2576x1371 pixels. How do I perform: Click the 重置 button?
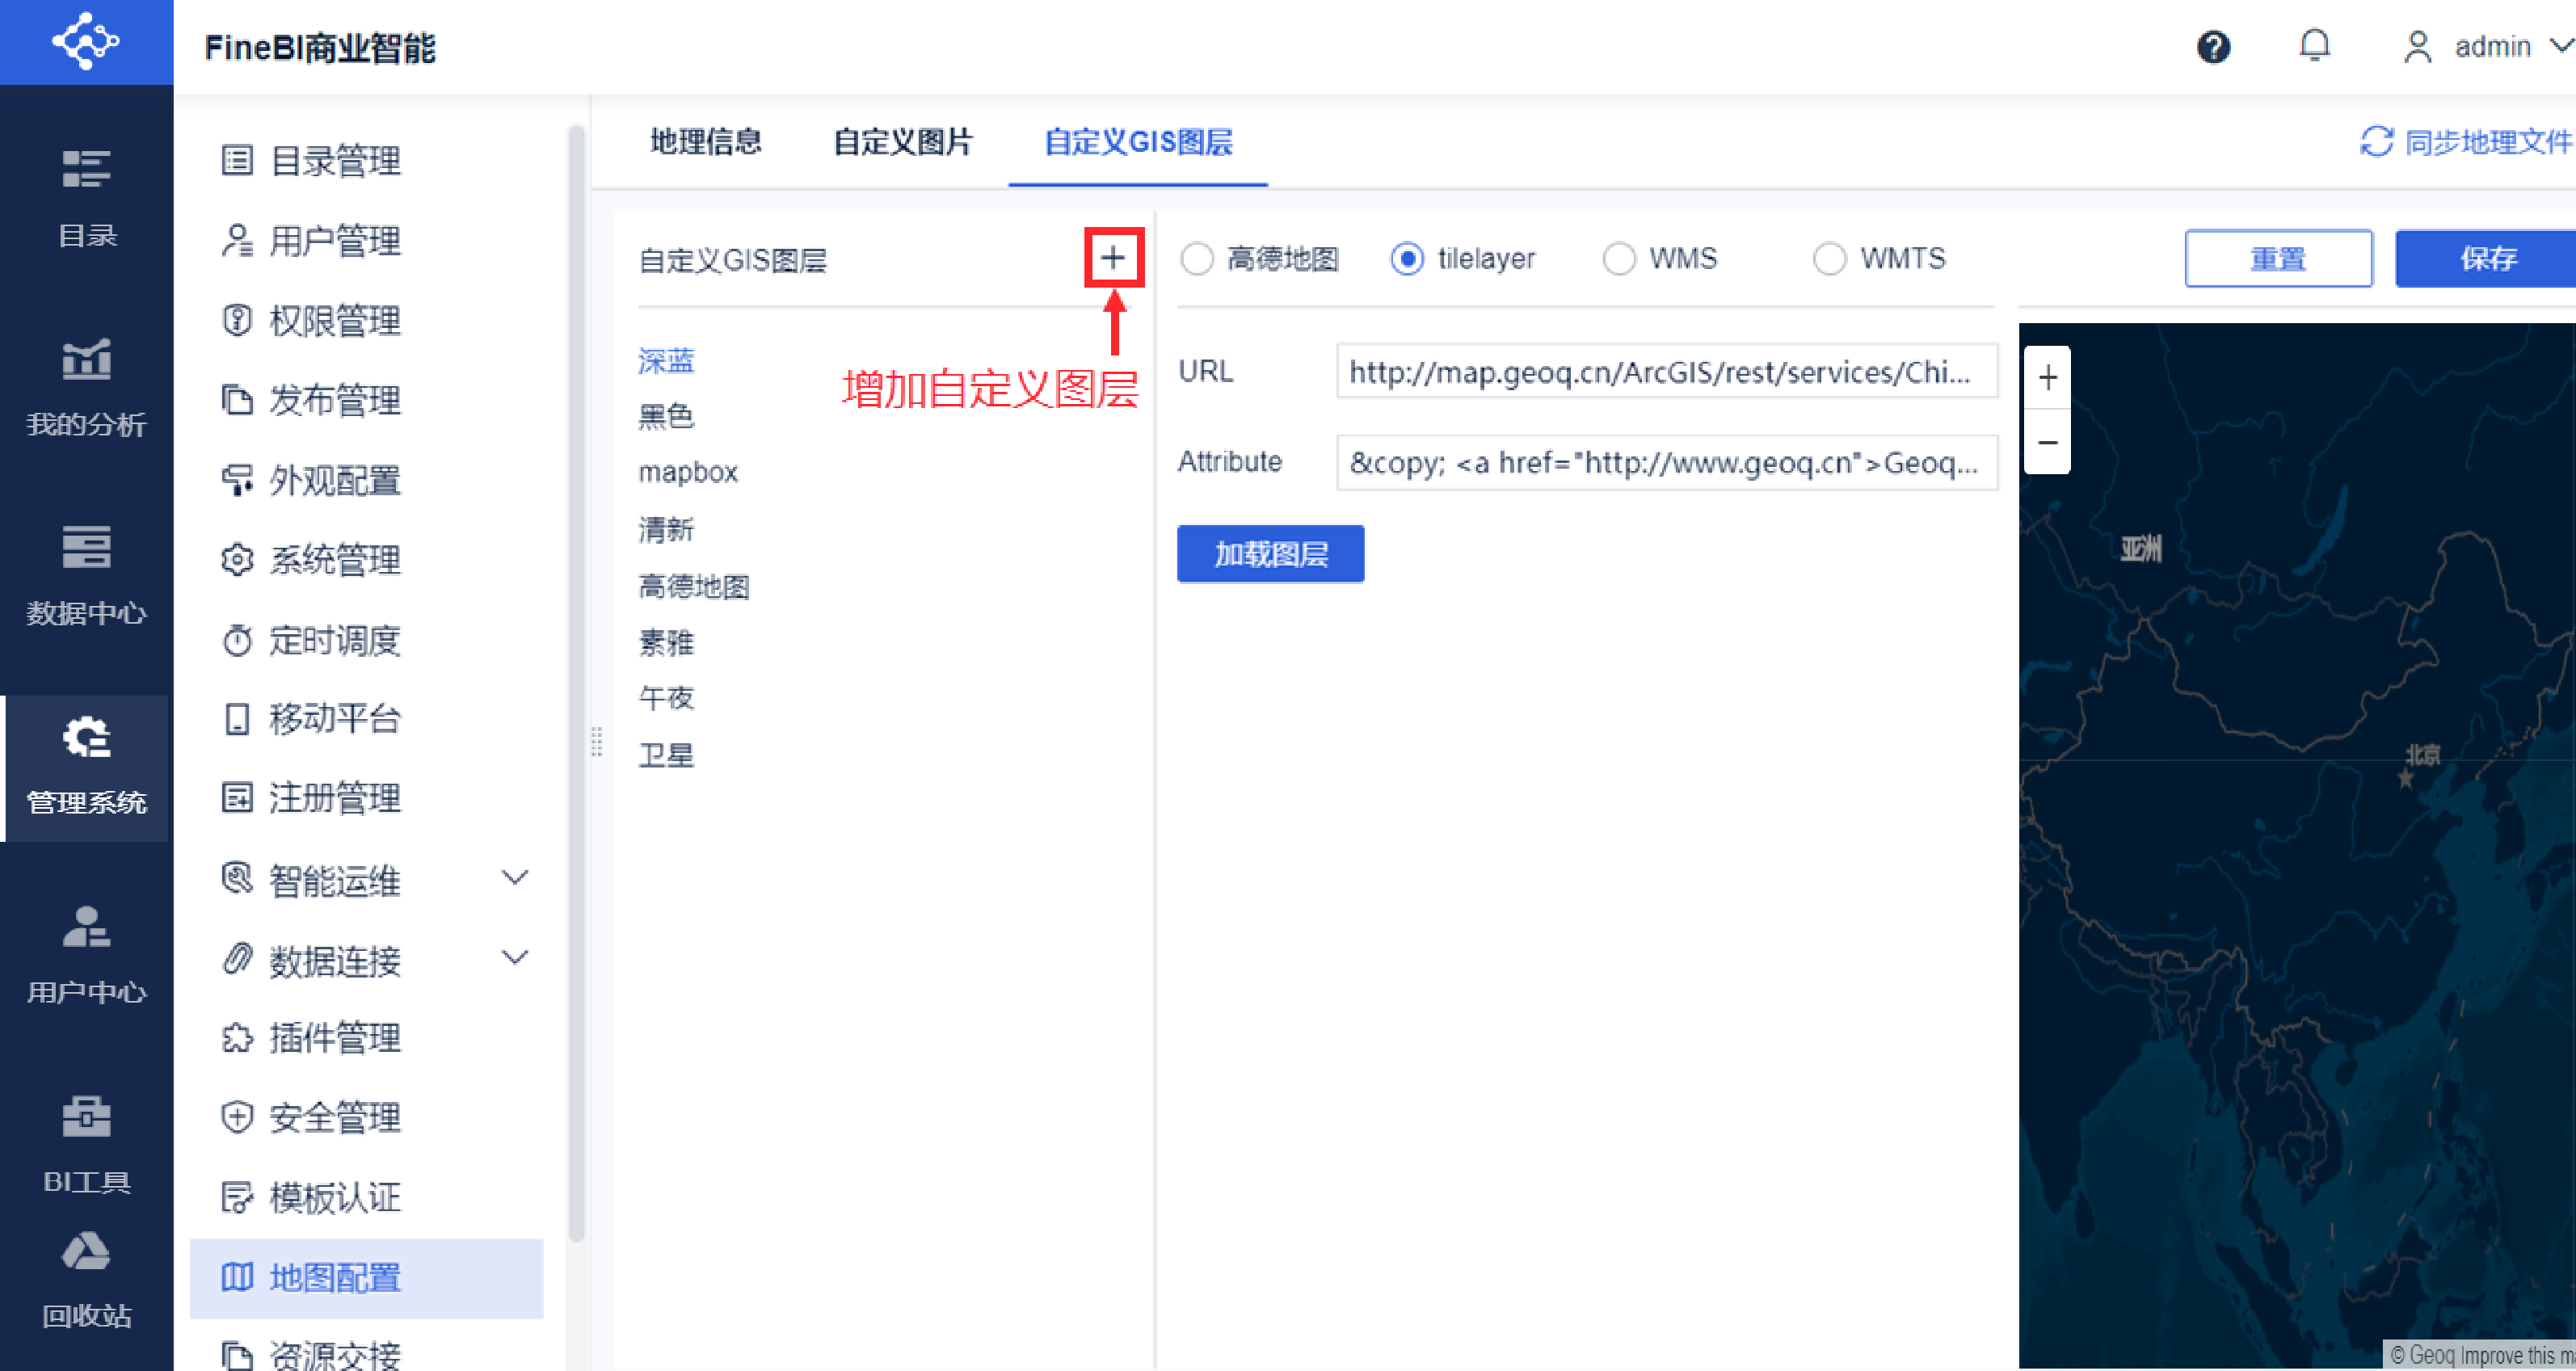(x=2277, y=259)
